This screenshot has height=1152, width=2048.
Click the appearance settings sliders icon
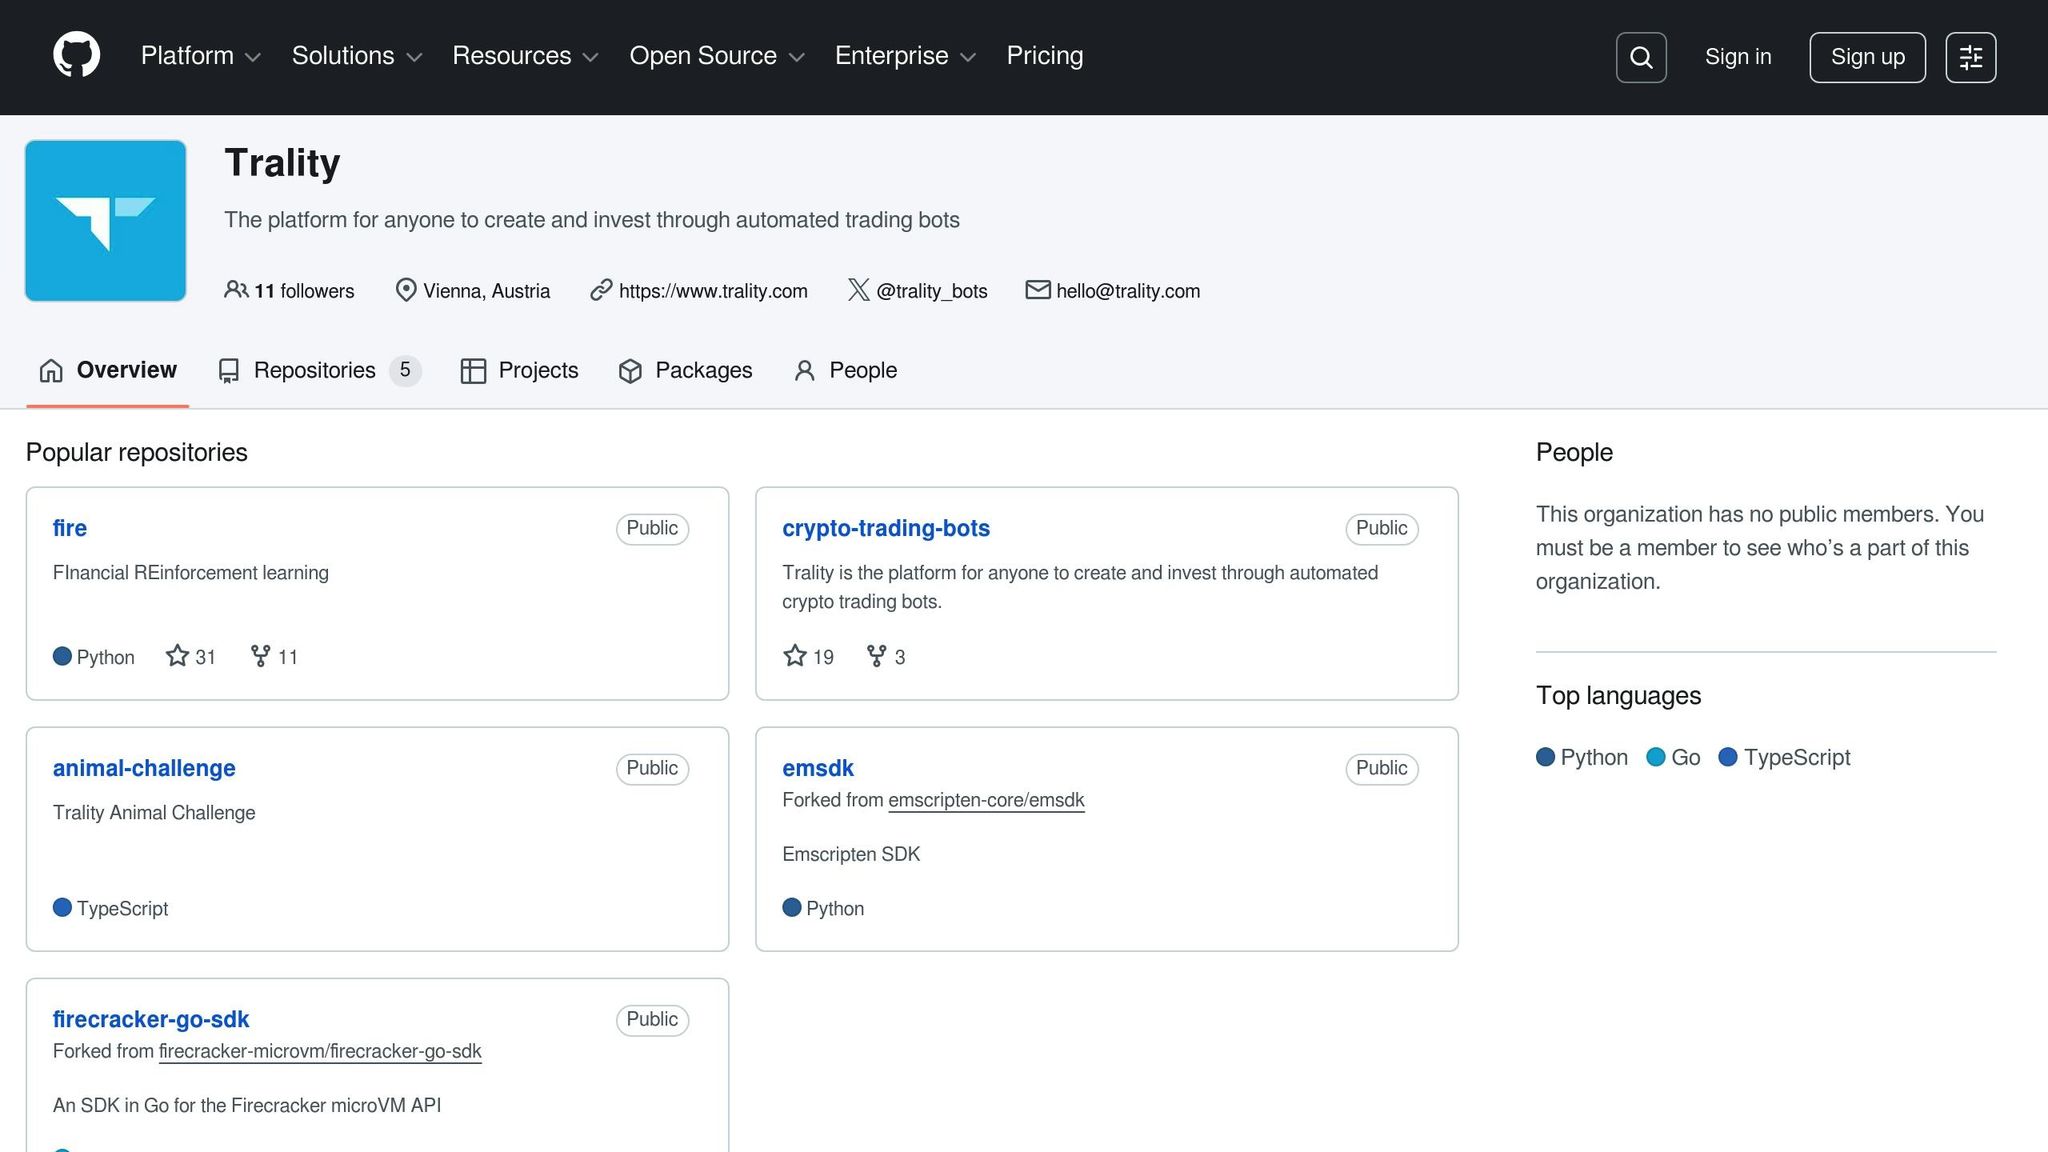[x=1970, y=57]
